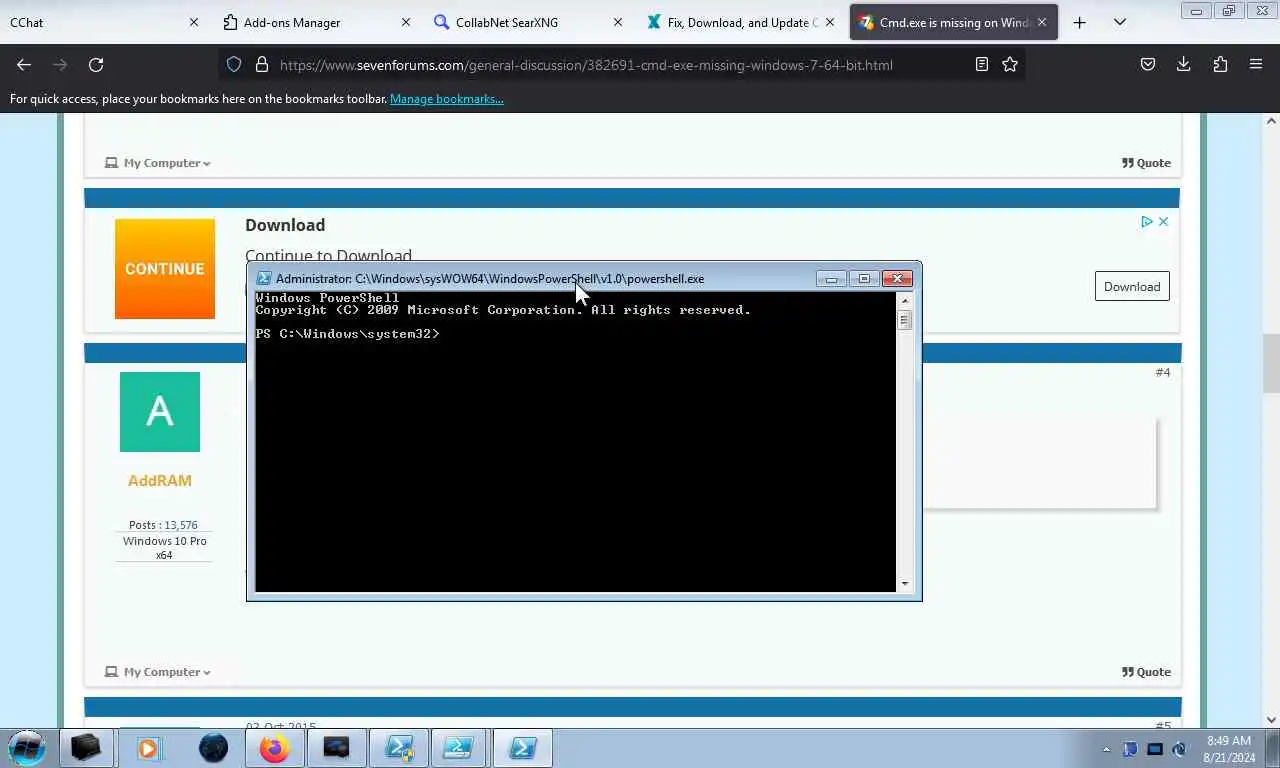Click the sevenforums URL address field
Screen dimensions: 1280x768
coord(620,65)
